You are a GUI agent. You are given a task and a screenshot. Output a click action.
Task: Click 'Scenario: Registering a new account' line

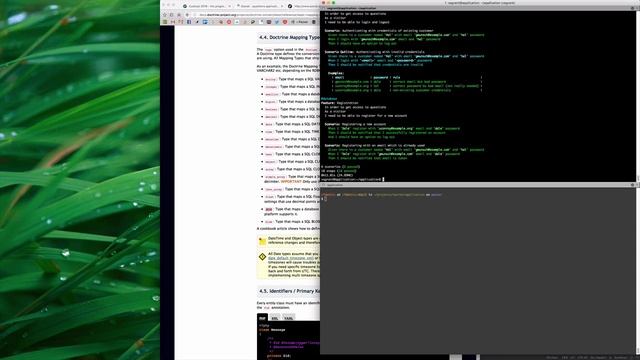355,124
